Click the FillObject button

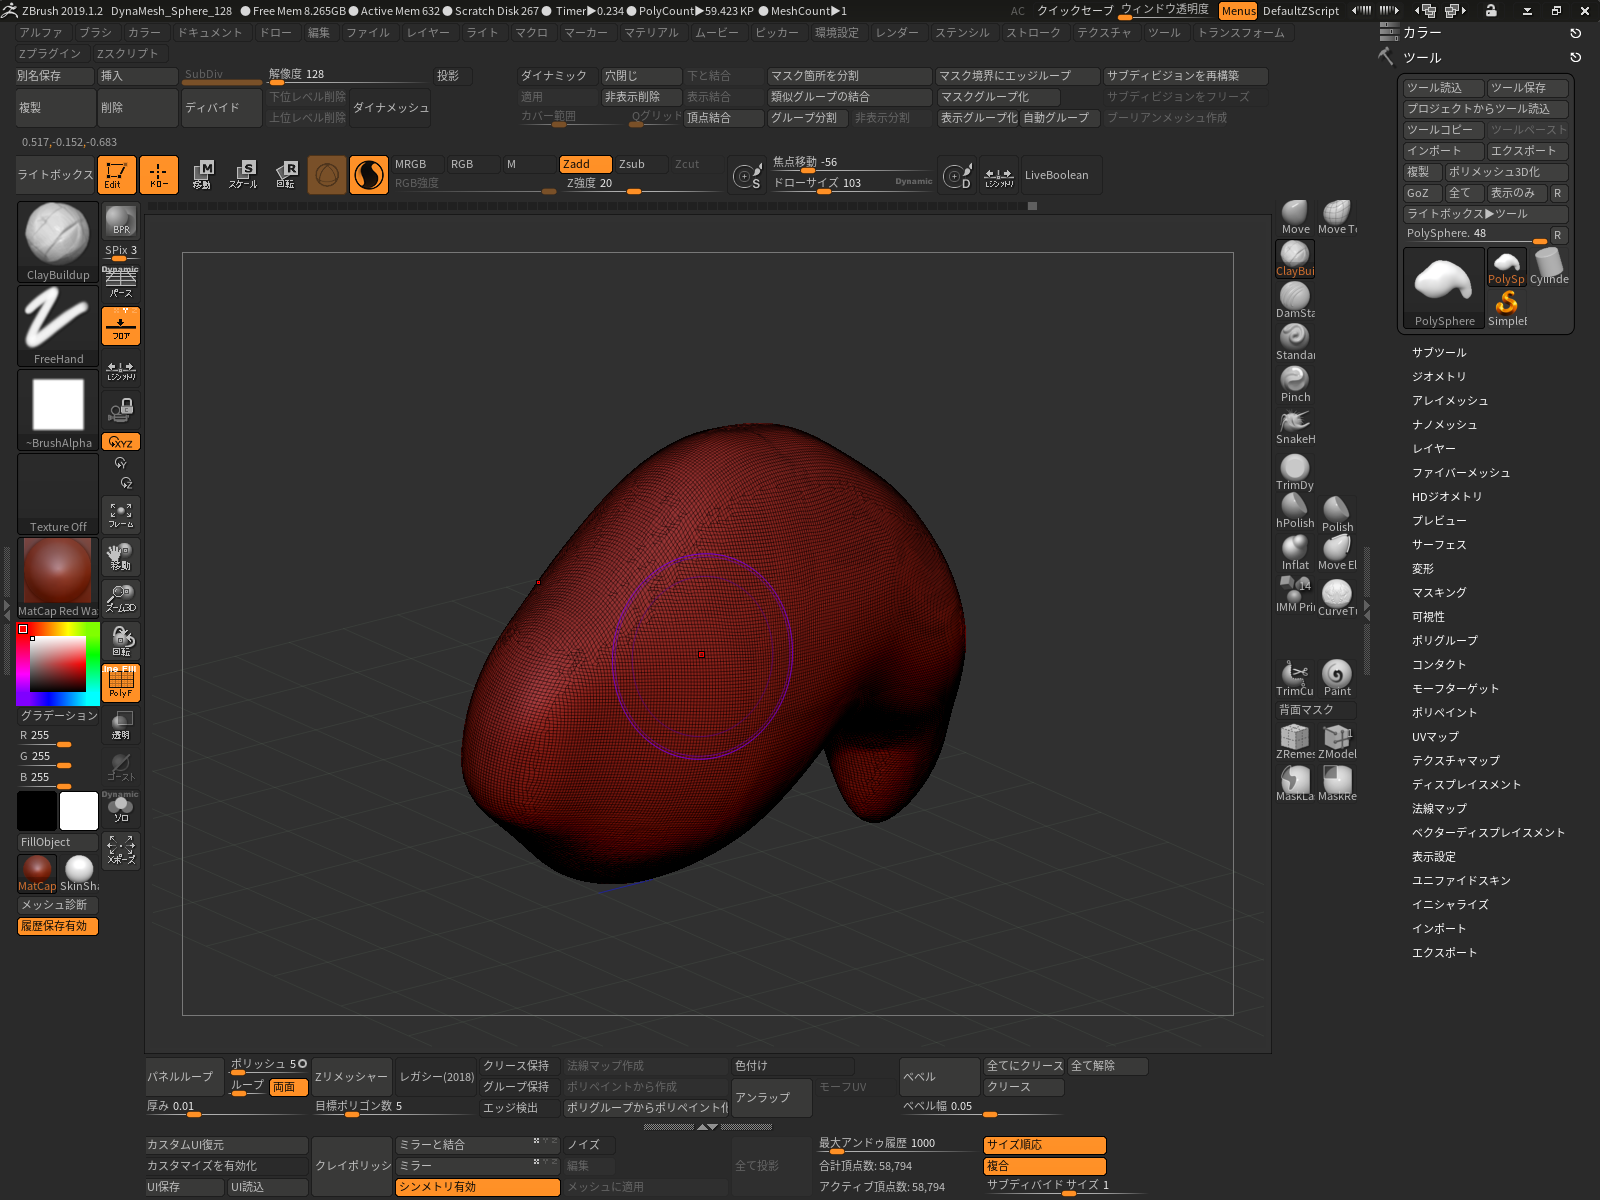pyautogui.click(x=57, y=842)
